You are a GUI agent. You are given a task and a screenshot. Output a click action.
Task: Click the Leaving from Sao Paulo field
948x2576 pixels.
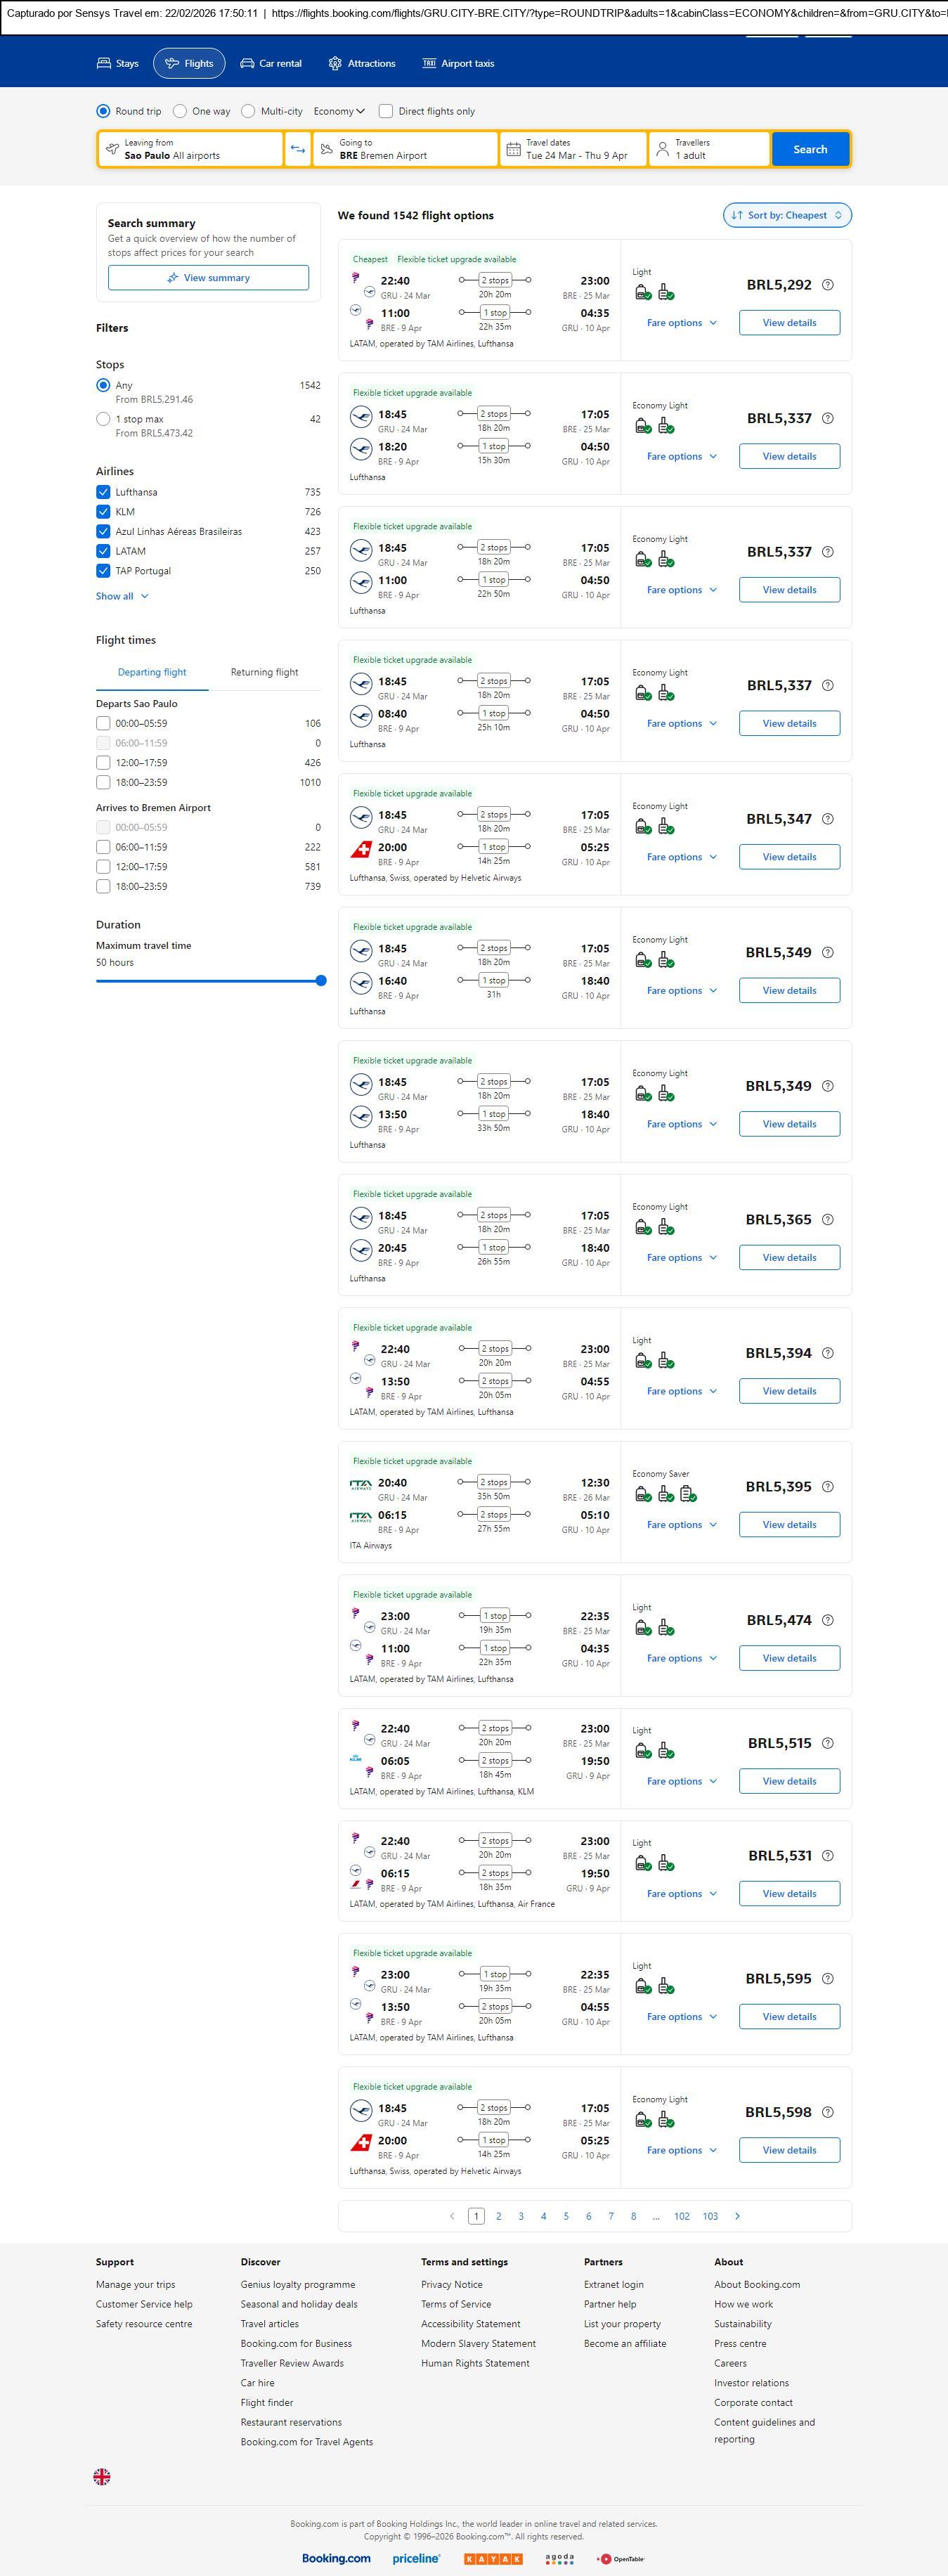190,150
